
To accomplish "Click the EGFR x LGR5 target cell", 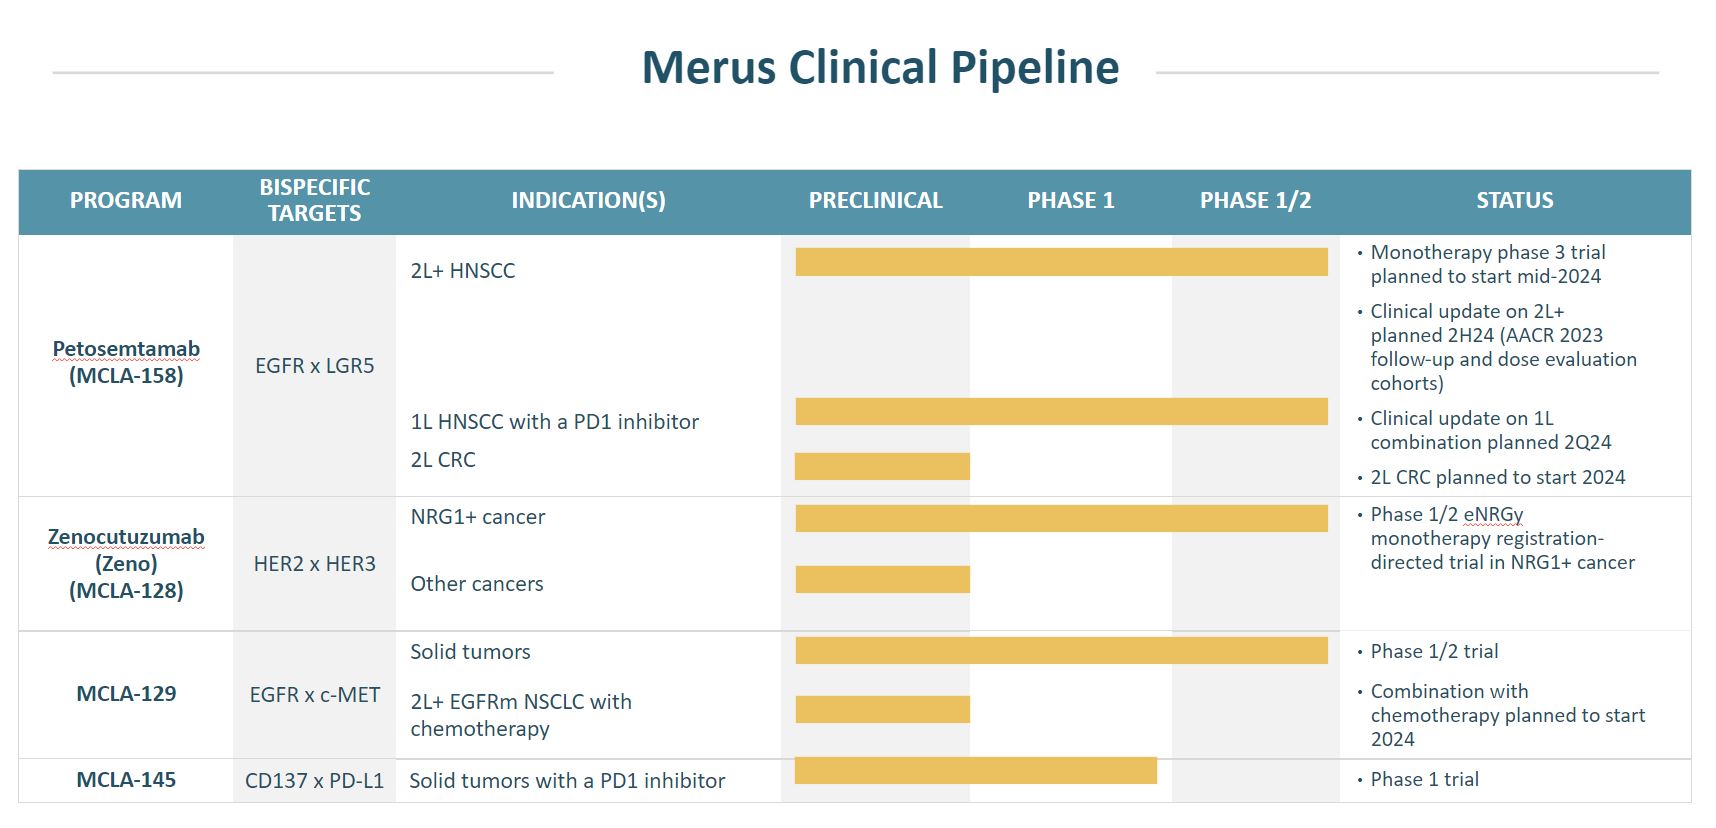I will coord(314,366).
